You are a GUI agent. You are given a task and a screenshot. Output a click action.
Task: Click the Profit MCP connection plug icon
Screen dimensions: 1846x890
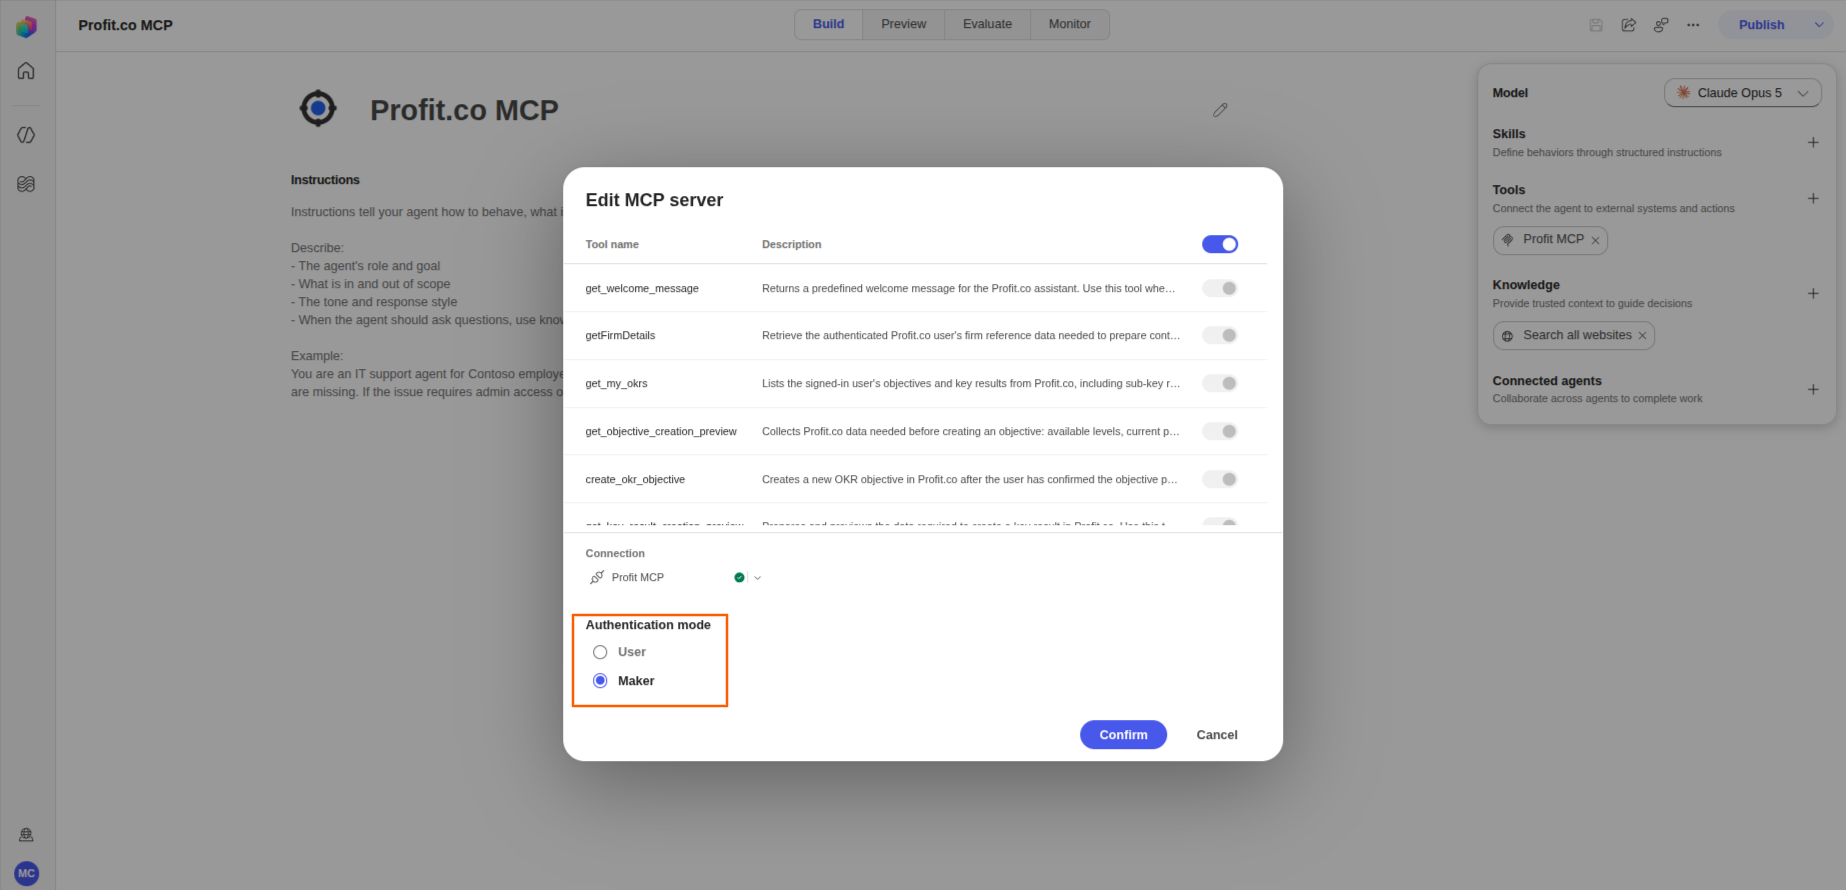click(x=597, y=578)
